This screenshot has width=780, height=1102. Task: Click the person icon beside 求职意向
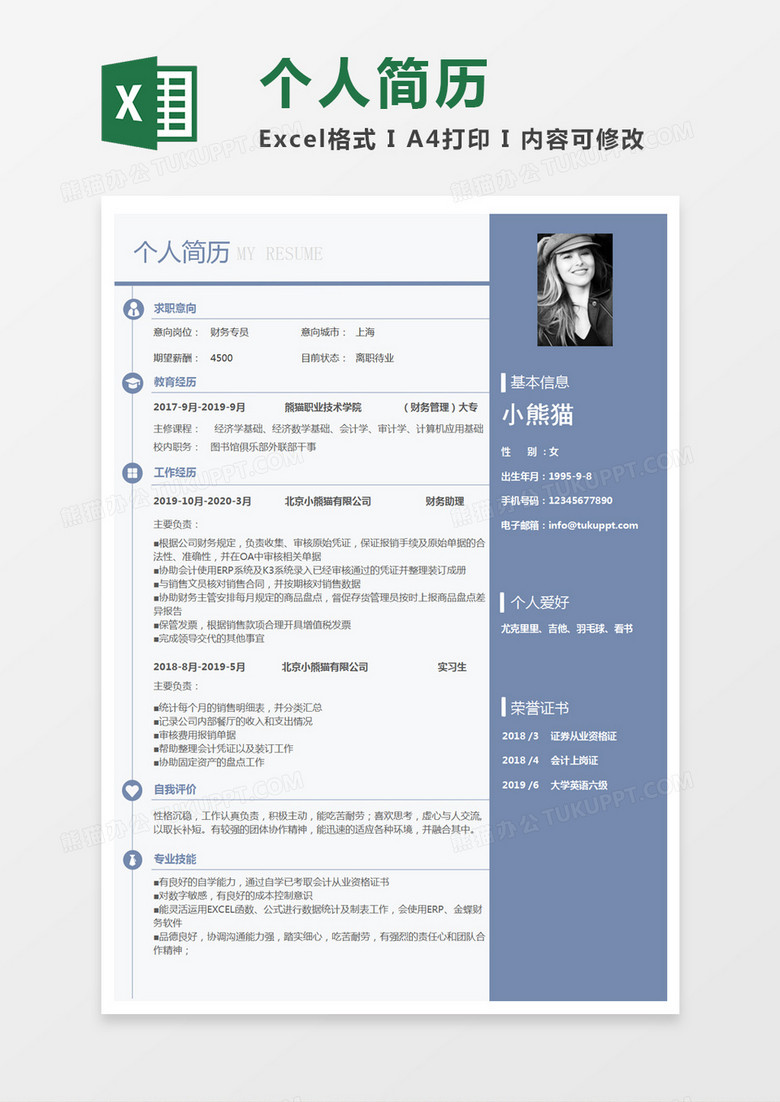(x=133, y=309)
